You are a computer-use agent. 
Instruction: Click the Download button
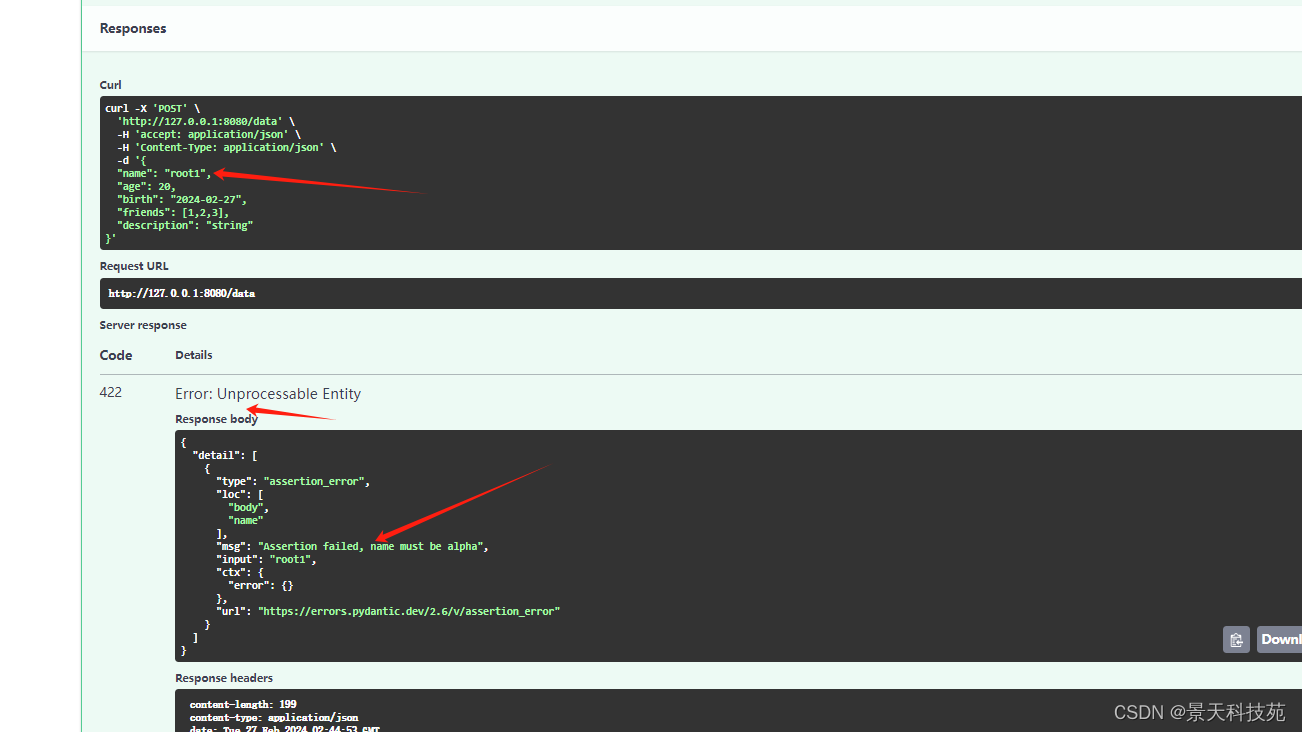pyautogui.click(x=1280, y=640)
